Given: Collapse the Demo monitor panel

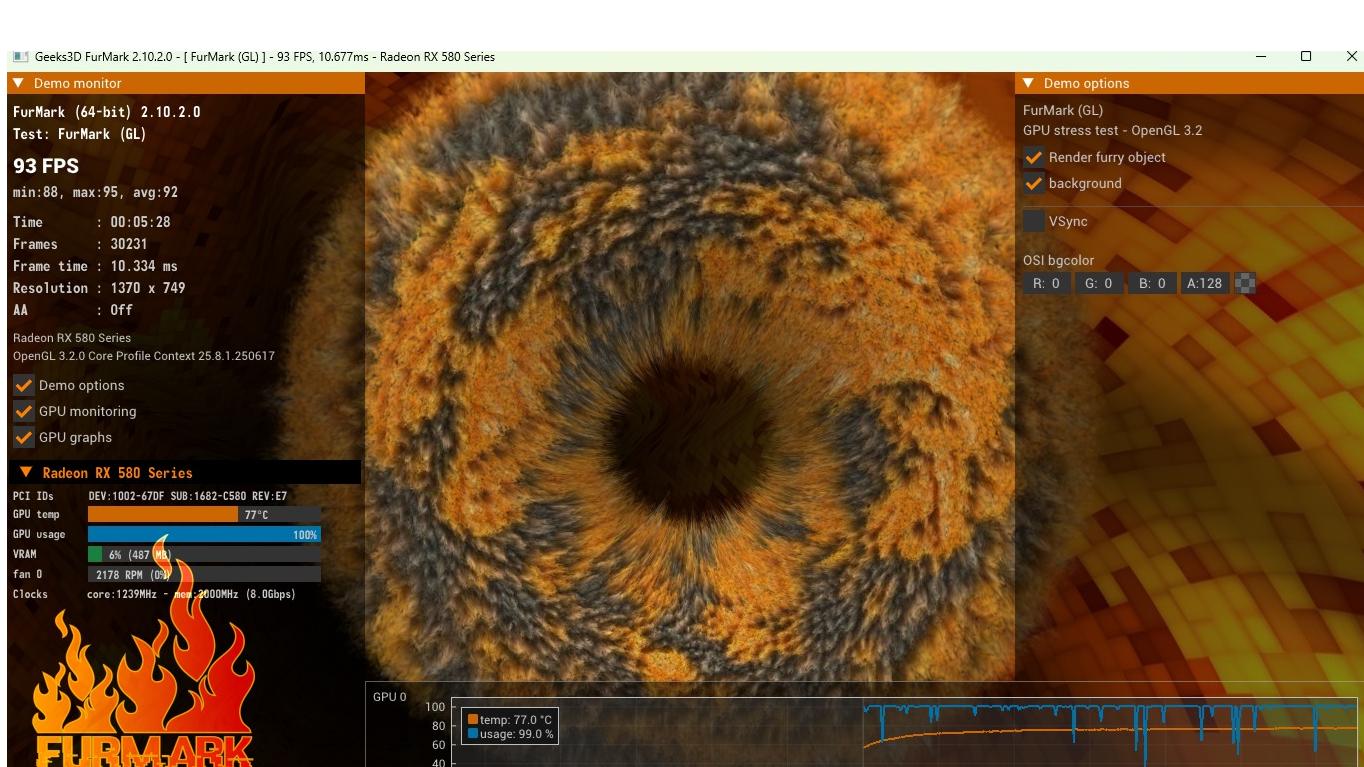Looking at the screenshot, I should (x=19, y=83).
